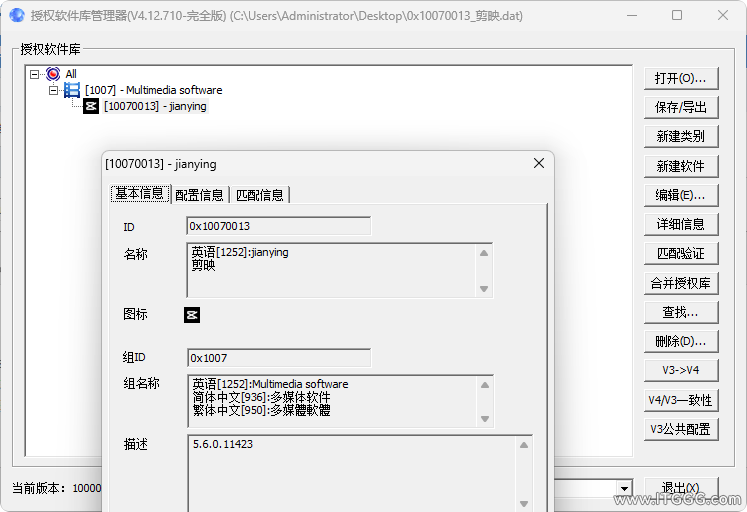The image size is (747, 512).
Task: Click the 打开(O)... button
Action: [681, 78]
